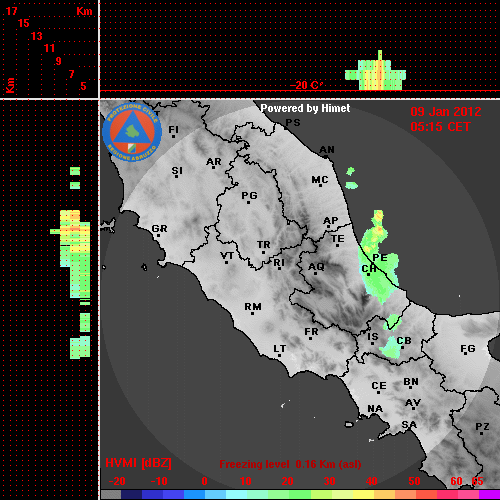Click the PZ city label
The width and height of the screenshot is (500, 500).
click(x=482, y=427)
